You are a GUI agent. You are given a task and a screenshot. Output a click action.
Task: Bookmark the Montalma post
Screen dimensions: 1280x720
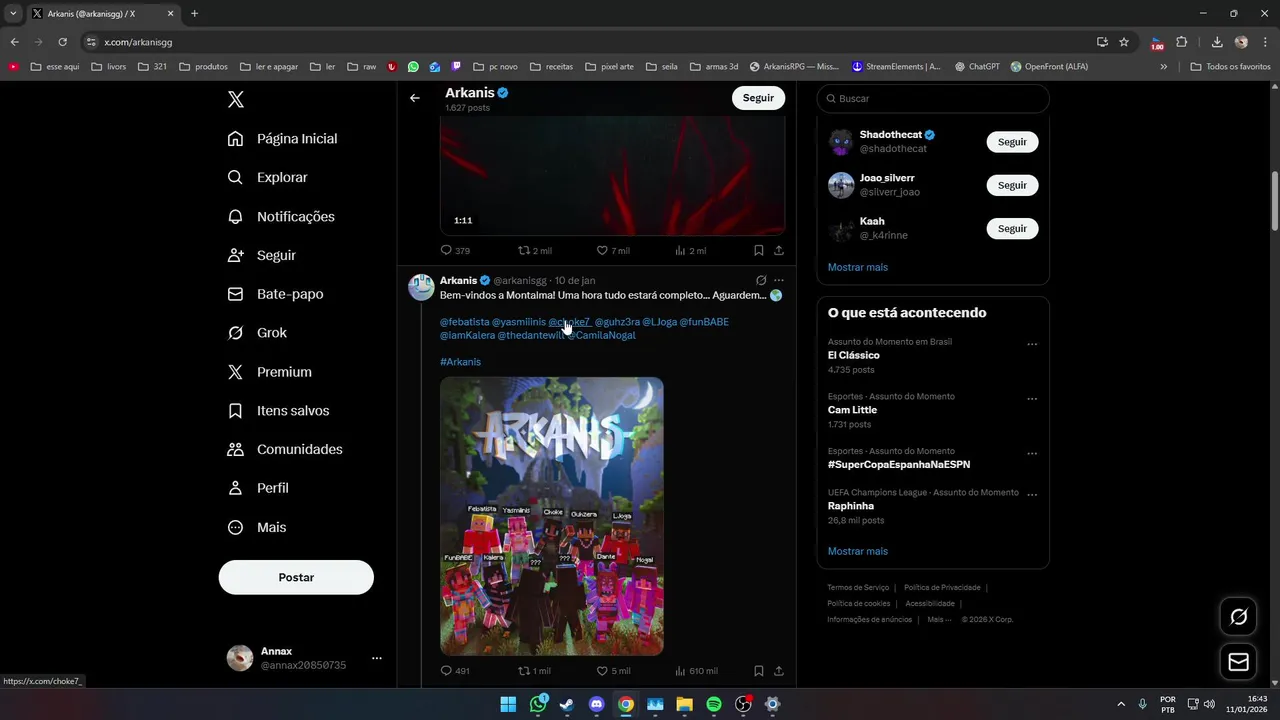[759, 671]
